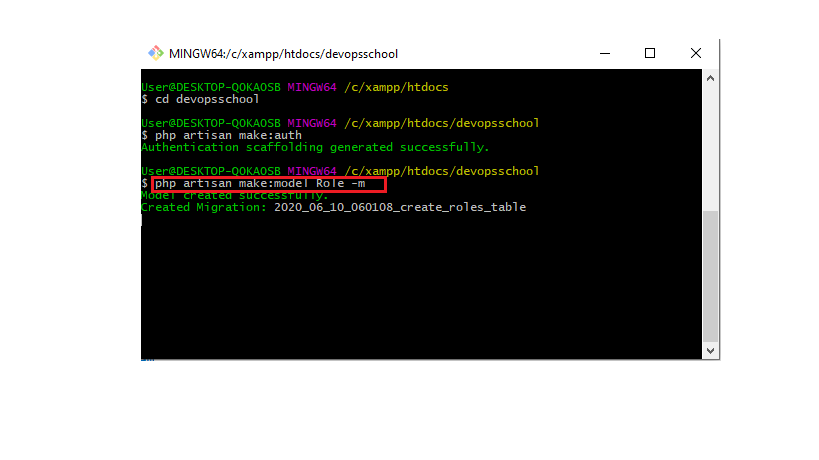Minimize the MINGW64 terminal window

(x=605, y=53)
